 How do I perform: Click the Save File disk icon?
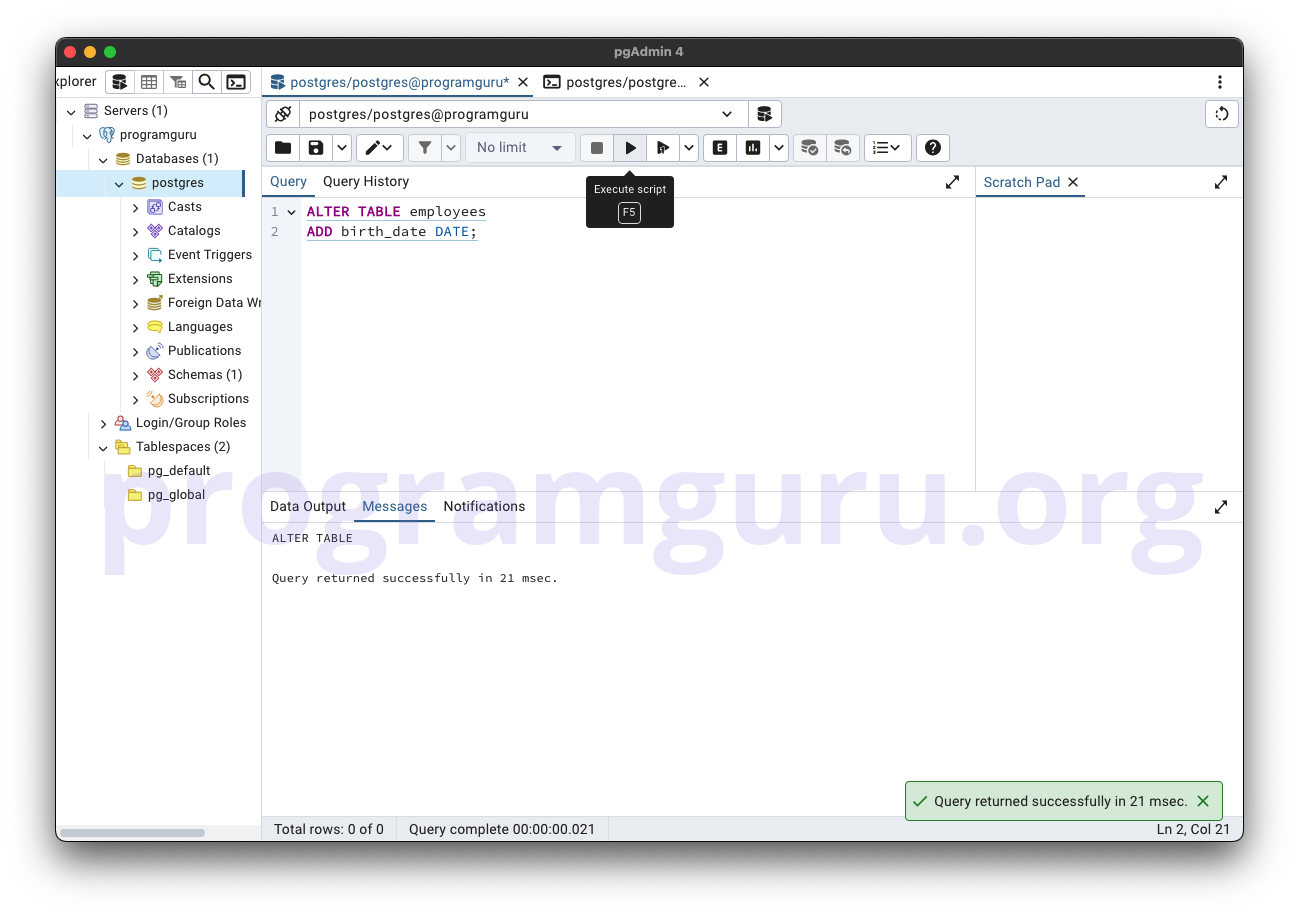click(316, 148)
